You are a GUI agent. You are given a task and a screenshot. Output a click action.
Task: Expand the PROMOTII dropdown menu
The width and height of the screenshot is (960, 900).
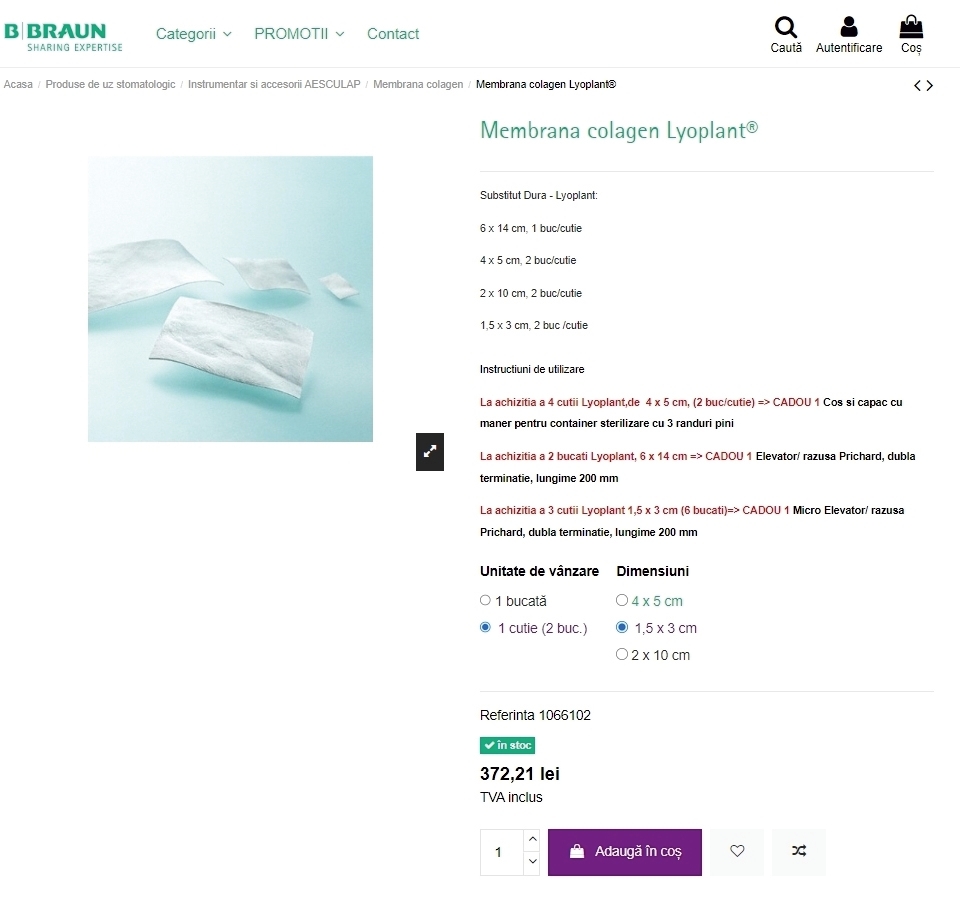pos(299,34)
